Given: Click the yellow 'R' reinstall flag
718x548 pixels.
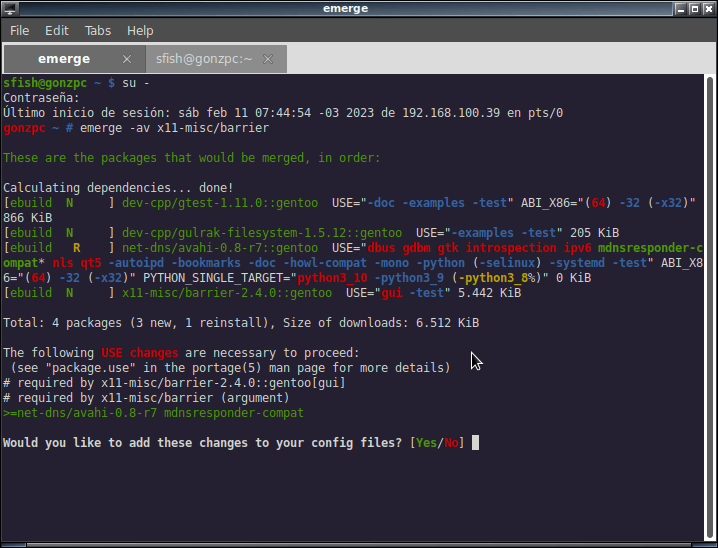Looking at the screenshot, I should 76,248.
